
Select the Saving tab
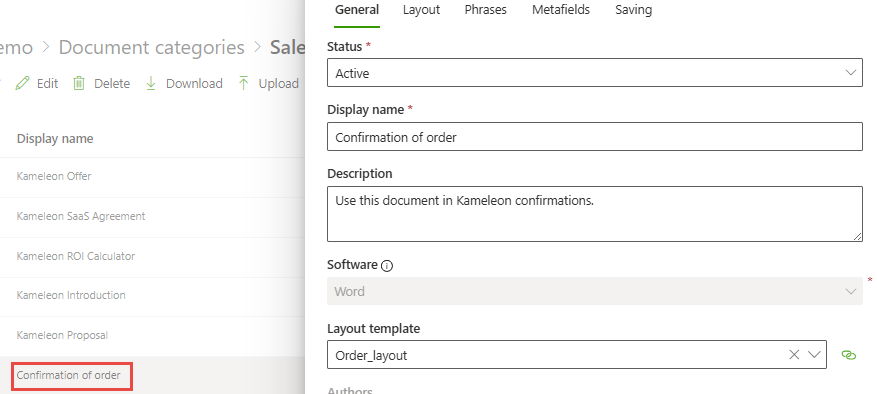634,10
